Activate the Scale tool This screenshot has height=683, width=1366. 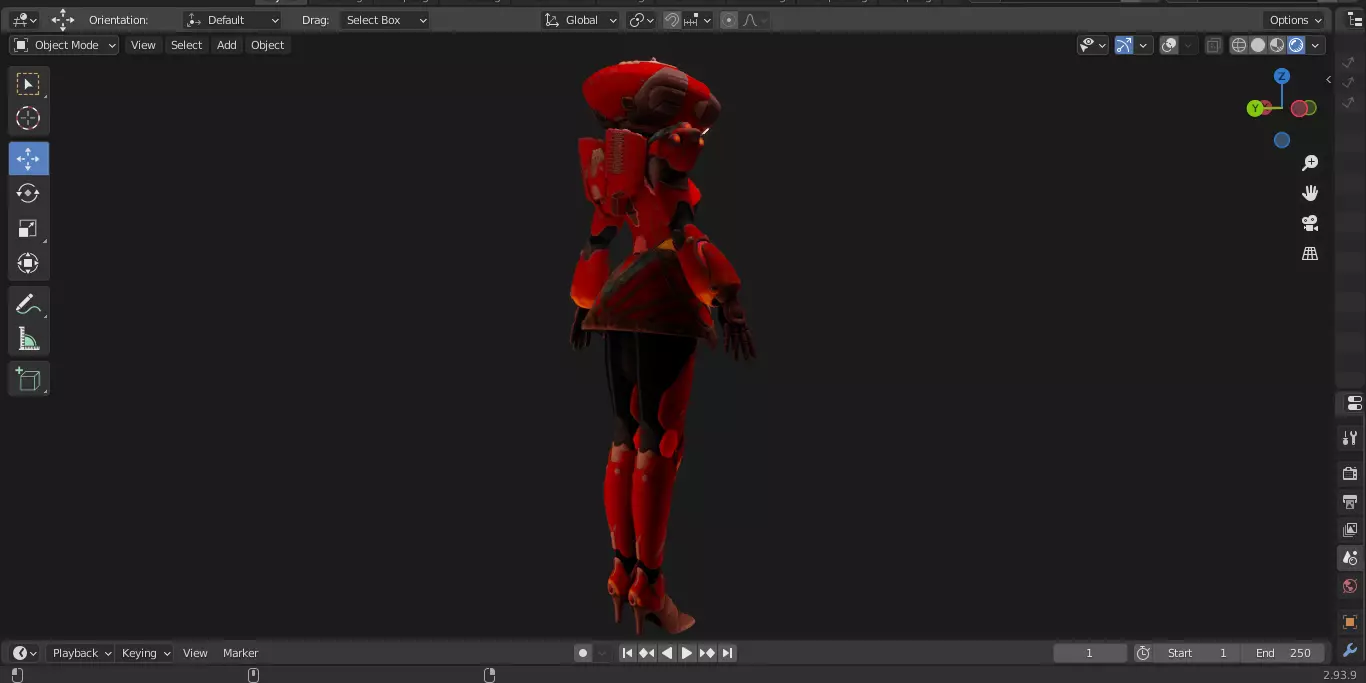point(28,229)
